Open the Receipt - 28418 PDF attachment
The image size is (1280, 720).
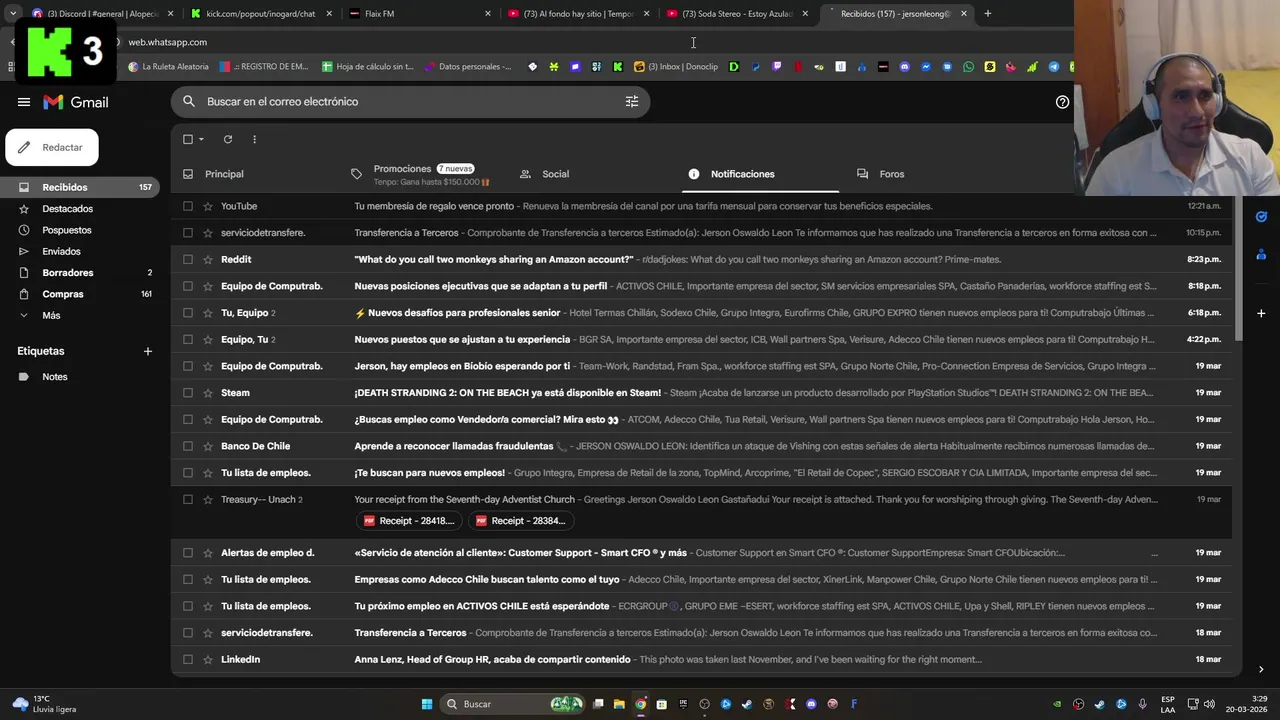pyautogui.click(x=411, y=521)
